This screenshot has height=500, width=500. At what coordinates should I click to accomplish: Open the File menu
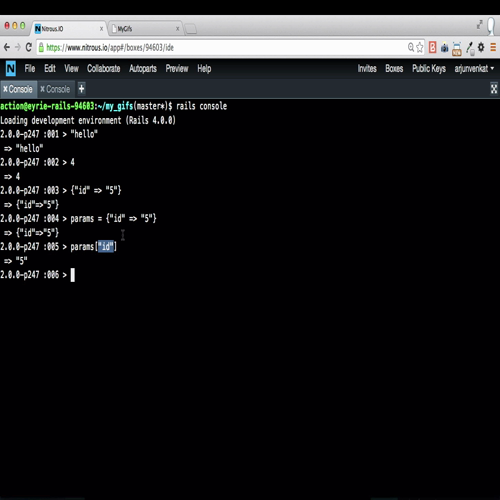tap(30, 69)
